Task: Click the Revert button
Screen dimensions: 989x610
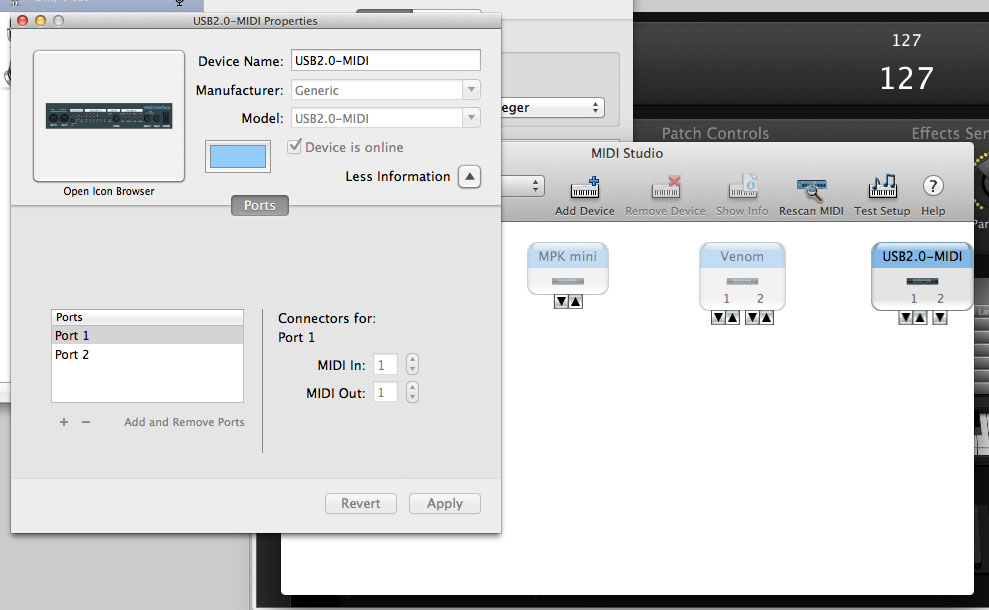Action: tap(361, 503)
